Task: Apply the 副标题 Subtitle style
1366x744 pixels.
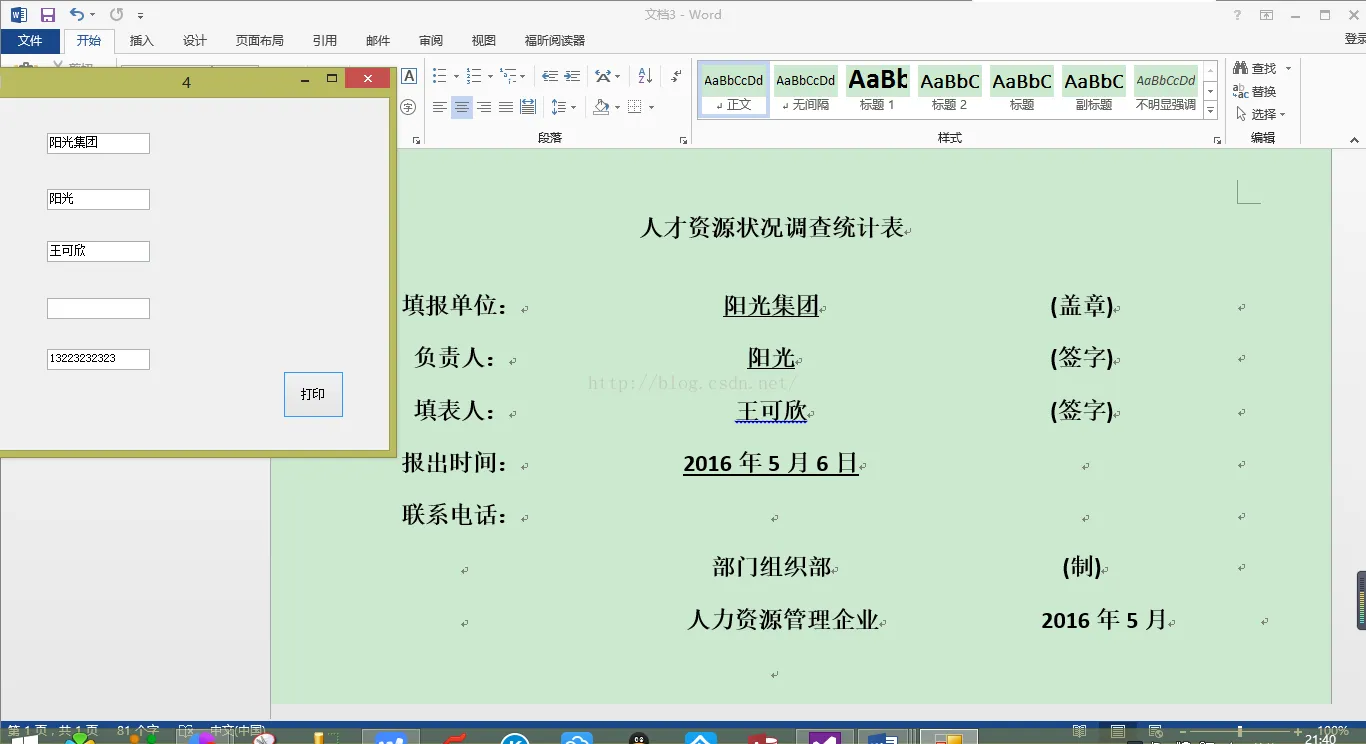Action: (1094, 89)
